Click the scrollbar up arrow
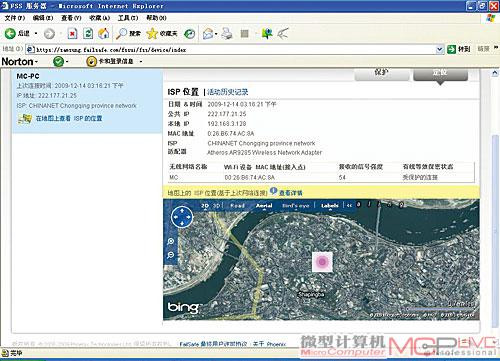Screen dimensions: 500x361 coord(495,73)
